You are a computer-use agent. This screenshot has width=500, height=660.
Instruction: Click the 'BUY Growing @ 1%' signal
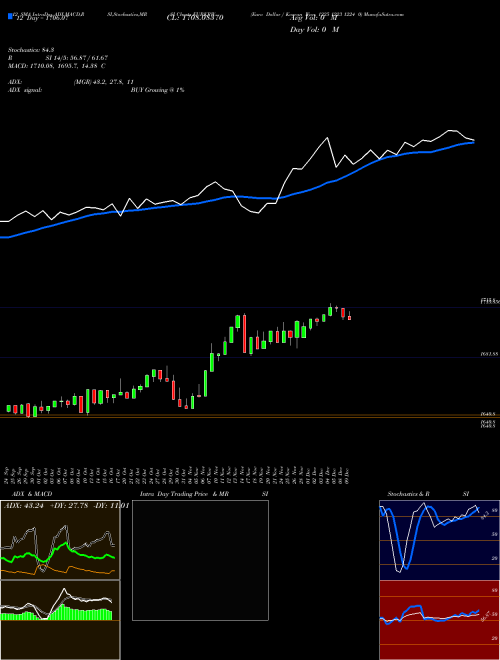pos(157,90)
